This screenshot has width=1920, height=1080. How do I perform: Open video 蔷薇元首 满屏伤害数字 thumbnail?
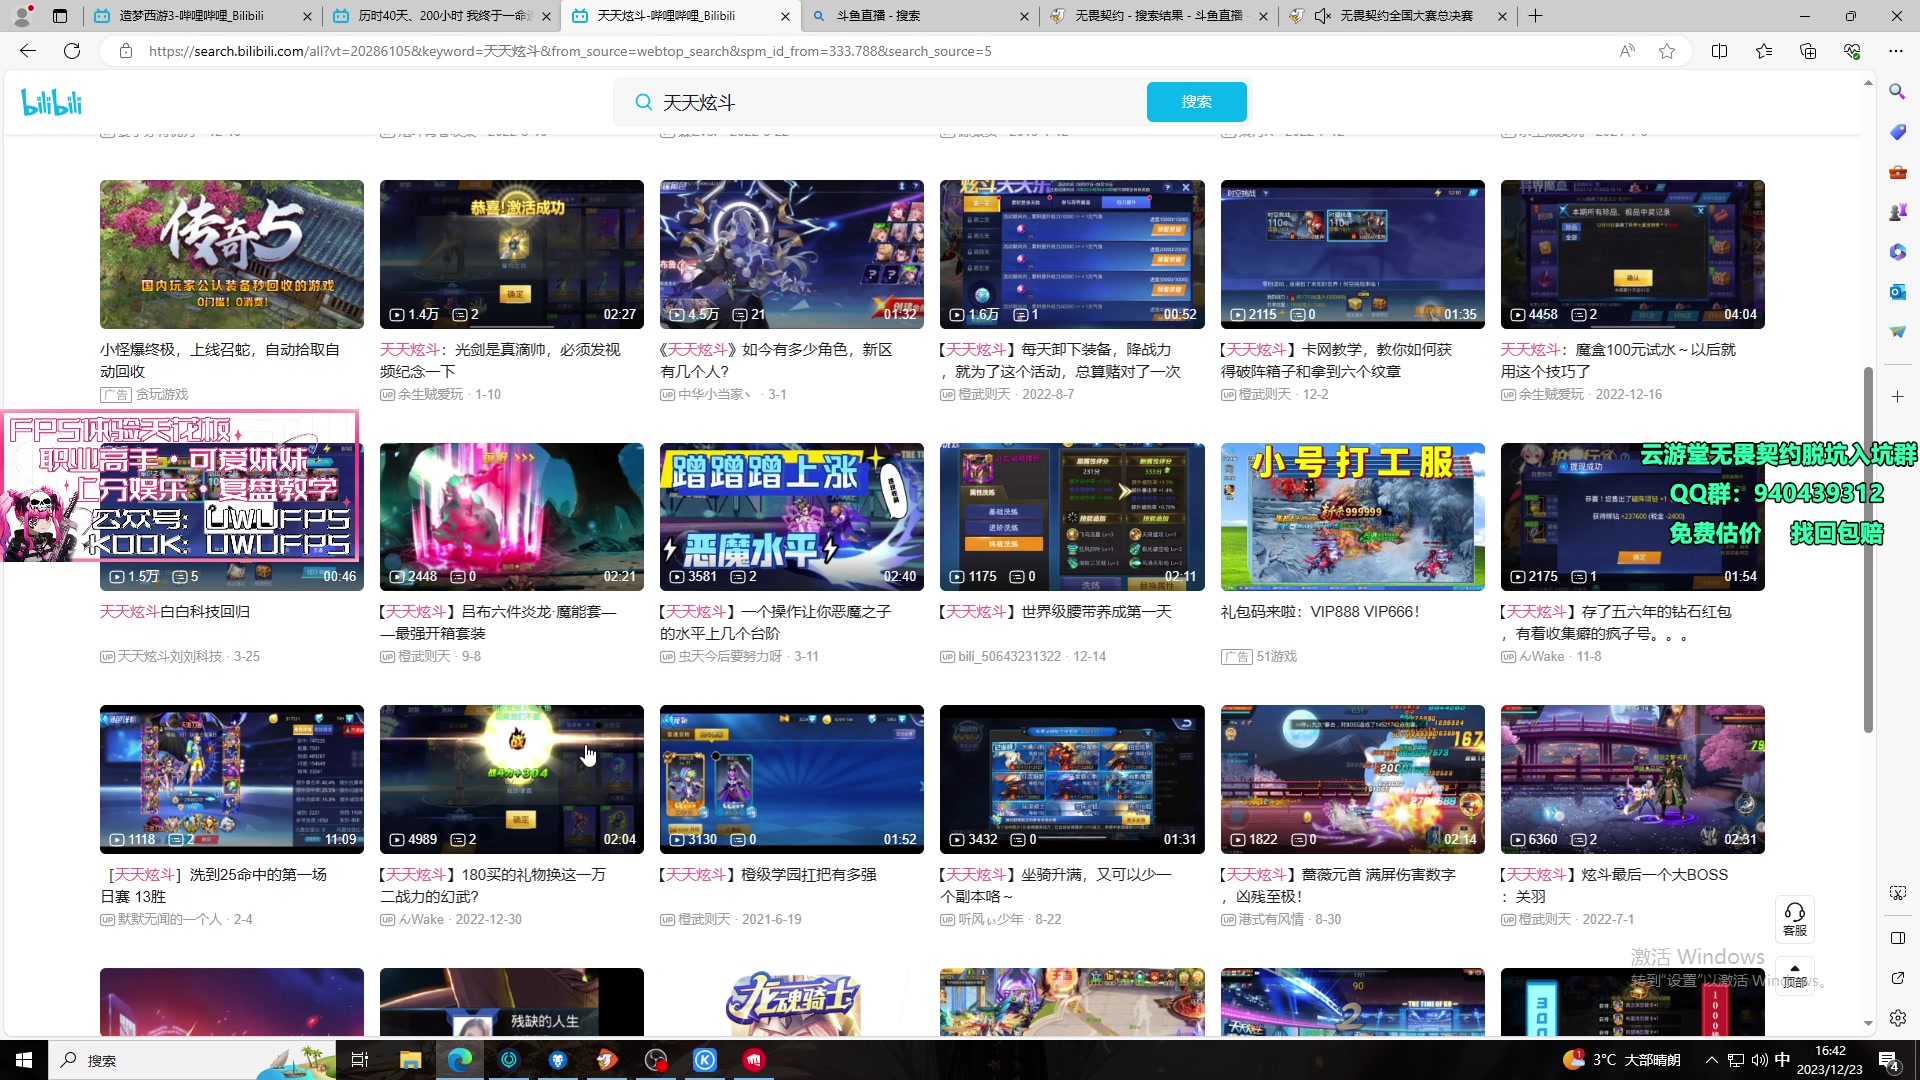click(x=1352, y=779)
